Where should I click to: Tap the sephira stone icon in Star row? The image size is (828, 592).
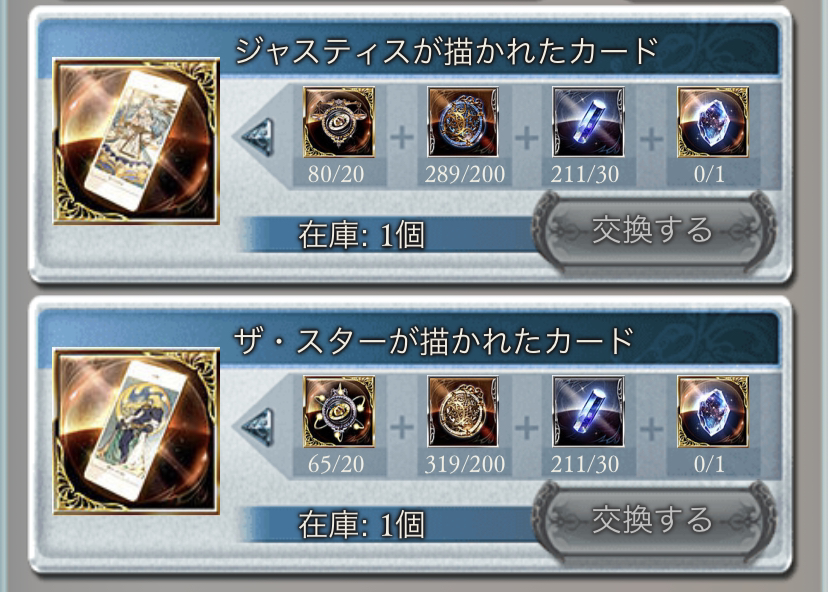[713, 411]
